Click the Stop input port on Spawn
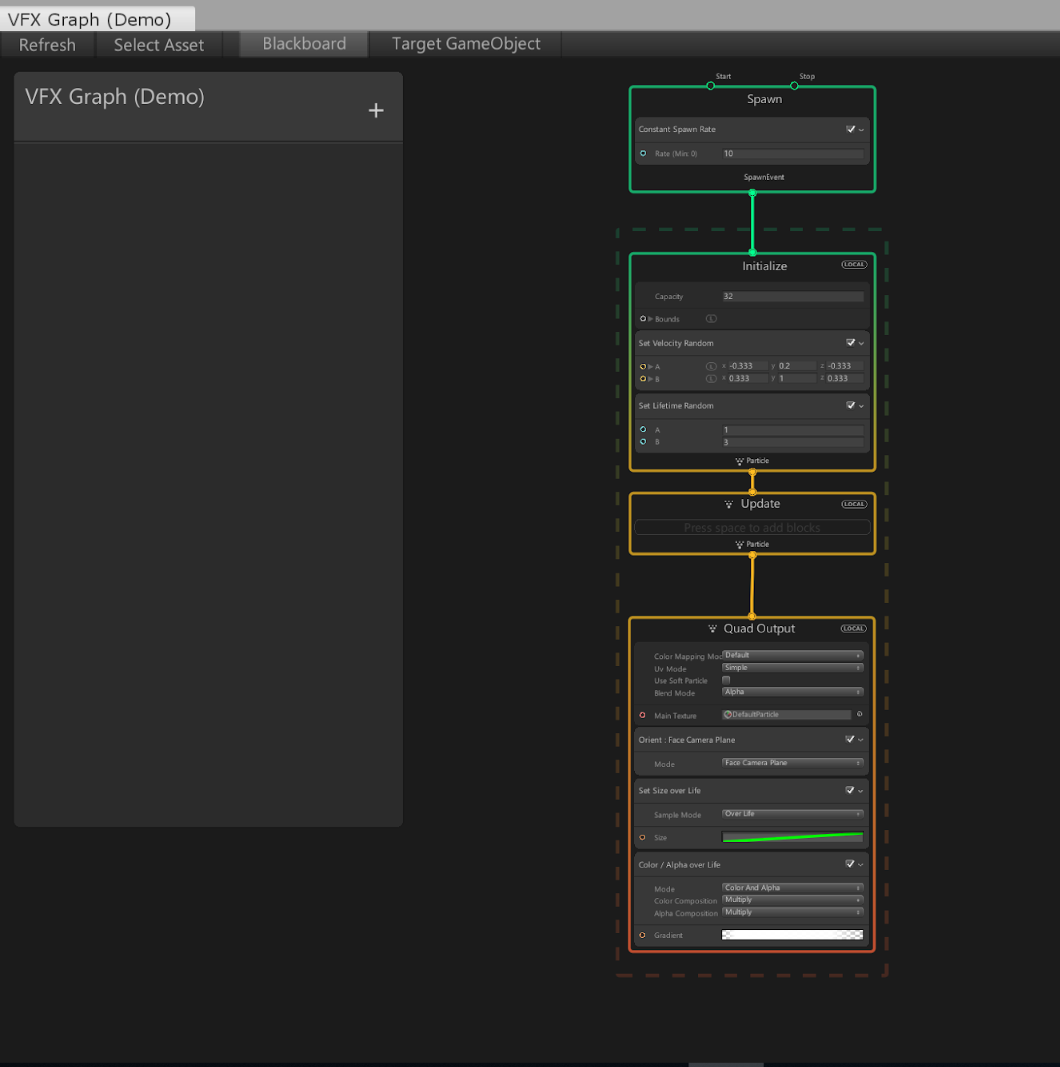 click(794, 86)
